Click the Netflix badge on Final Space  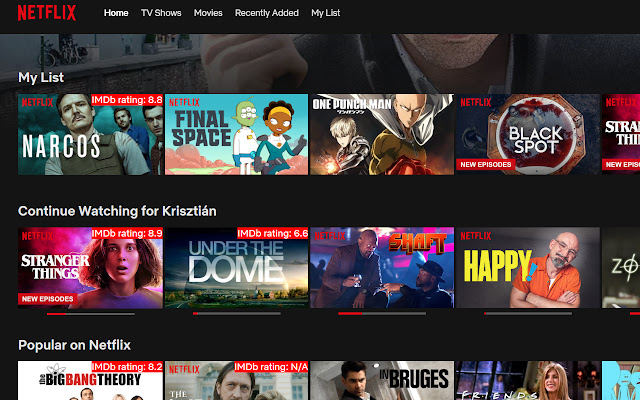coord(184,102)
